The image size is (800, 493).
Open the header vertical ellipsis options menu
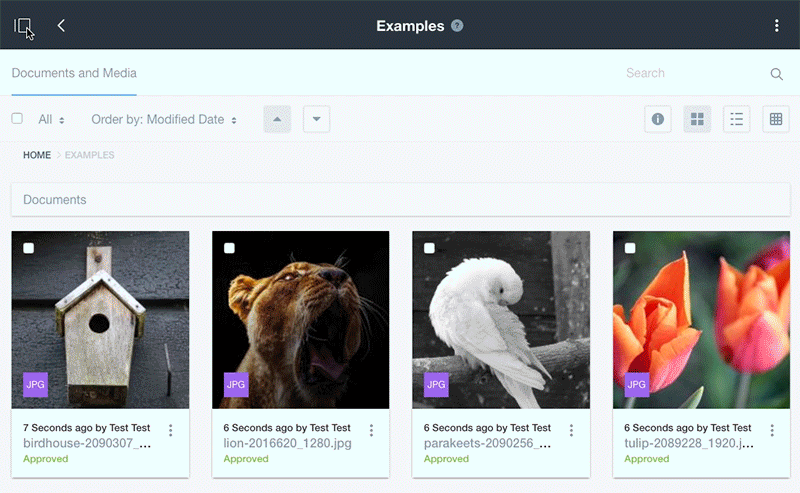[777, 26]
